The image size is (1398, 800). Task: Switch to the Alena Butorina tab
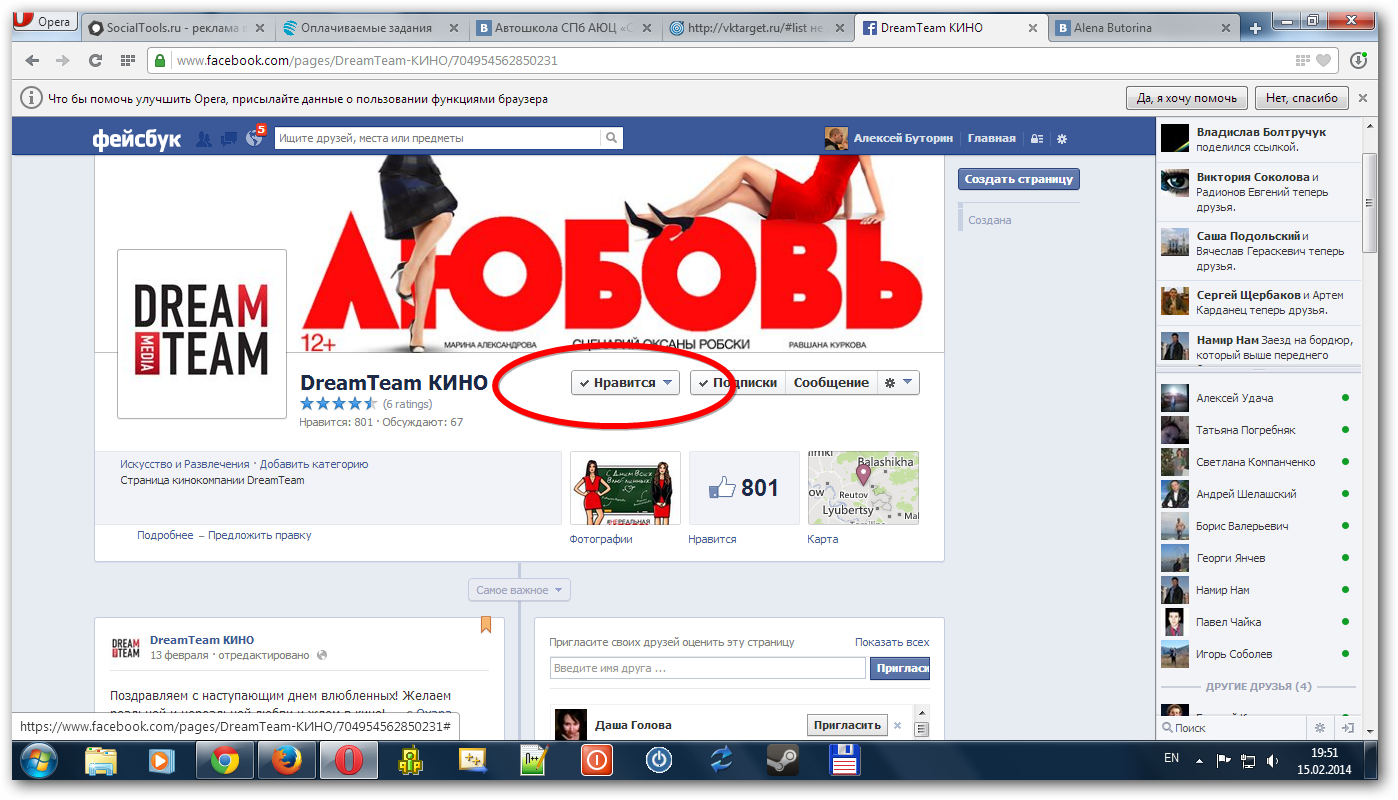click(1143, 29)
